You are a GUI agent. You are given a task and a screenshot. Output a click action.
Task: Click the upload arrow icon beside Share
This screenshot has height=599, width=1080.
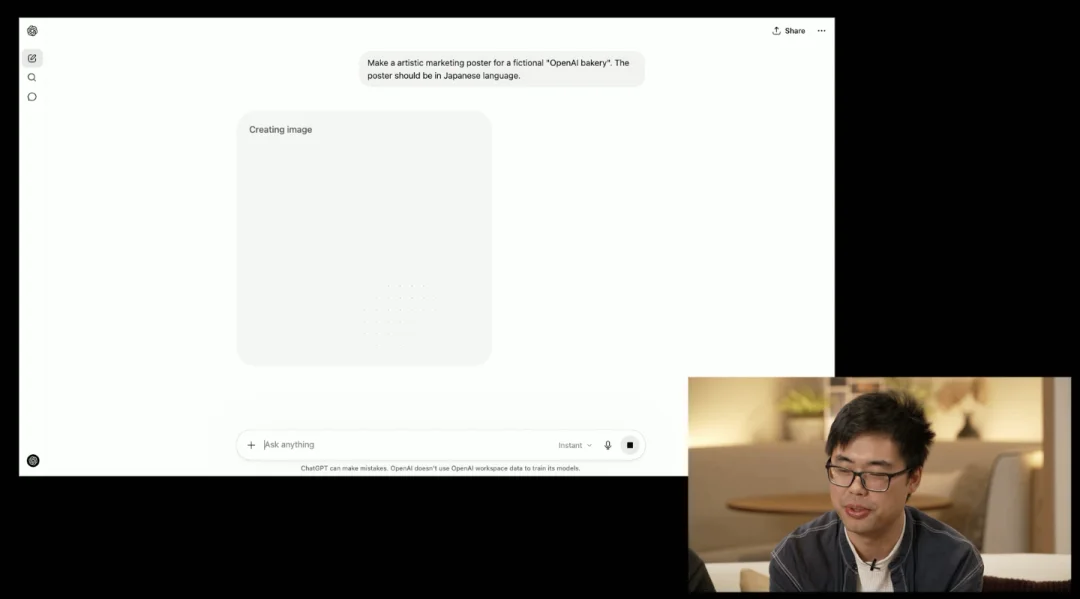pos(776,31)
